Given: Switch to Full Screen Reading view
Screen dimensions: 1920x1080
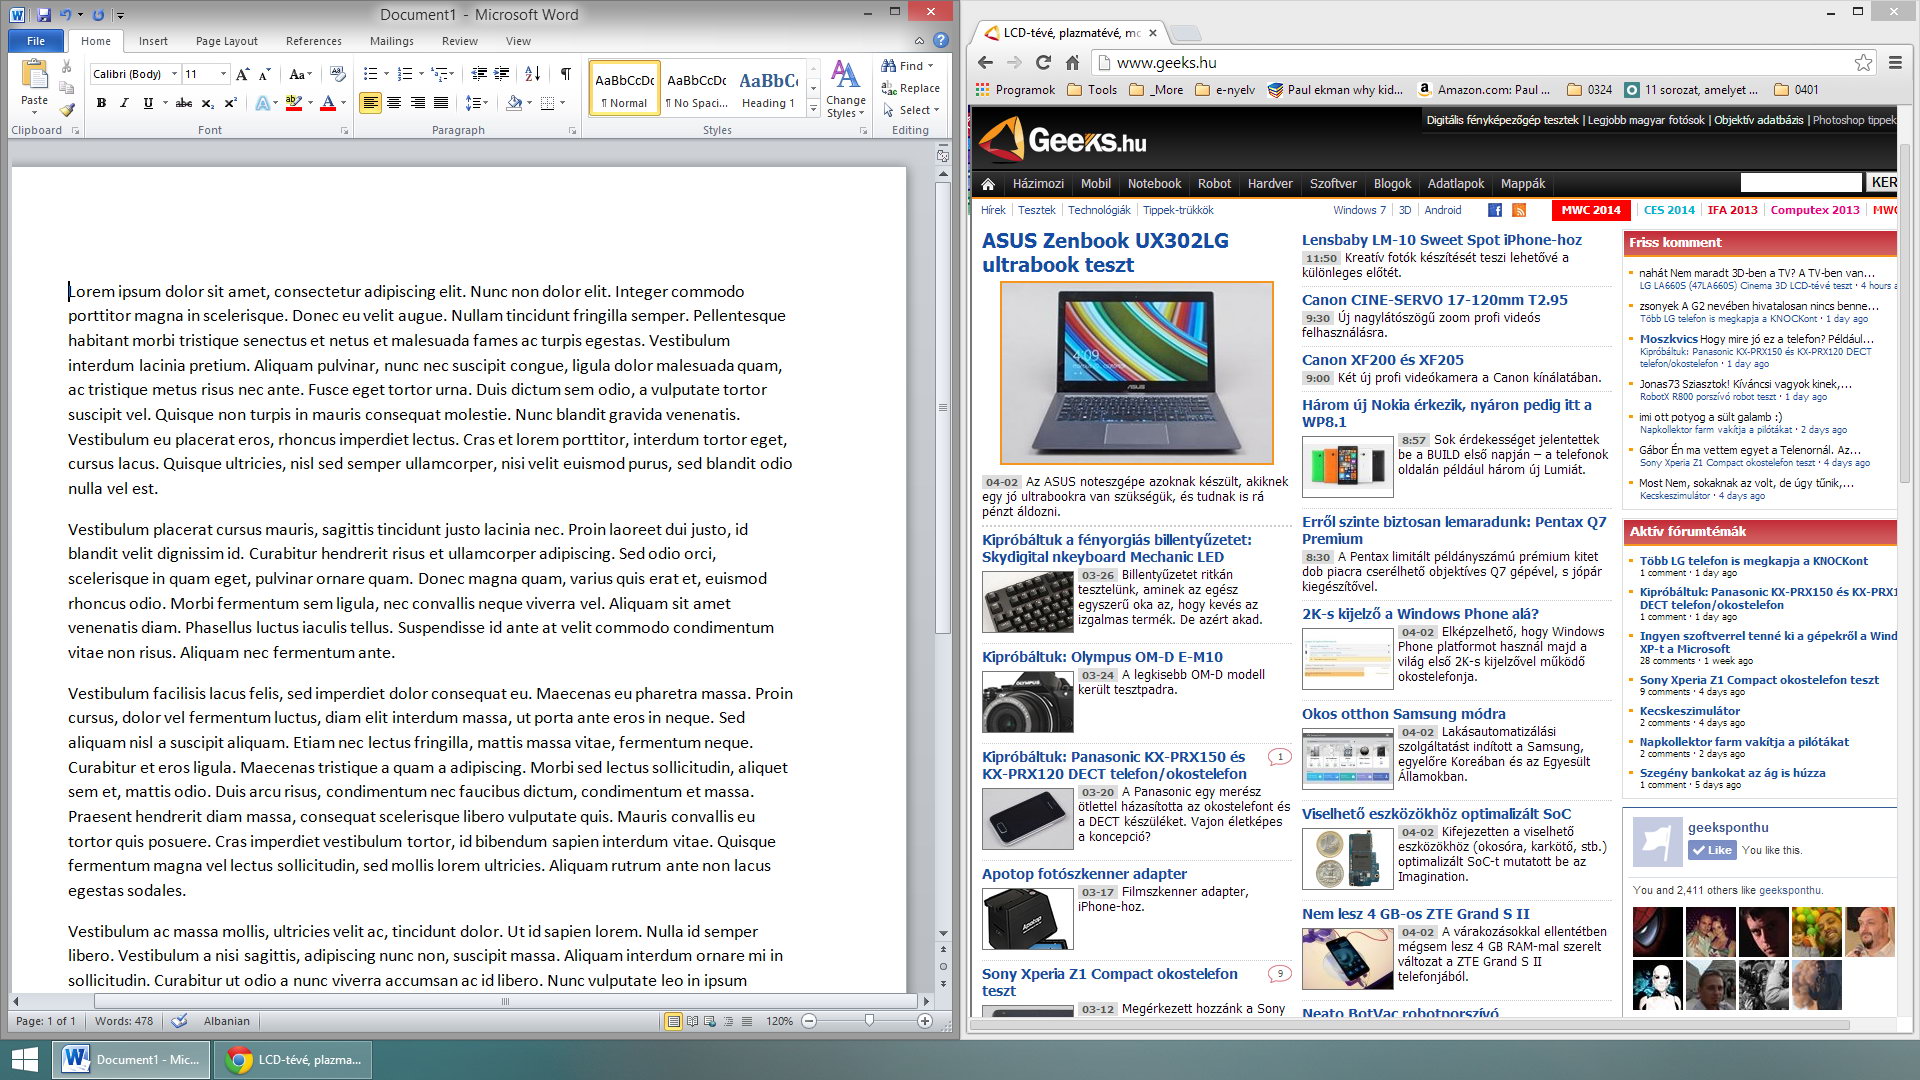Looking at the screenshot, I should 692,1021.
